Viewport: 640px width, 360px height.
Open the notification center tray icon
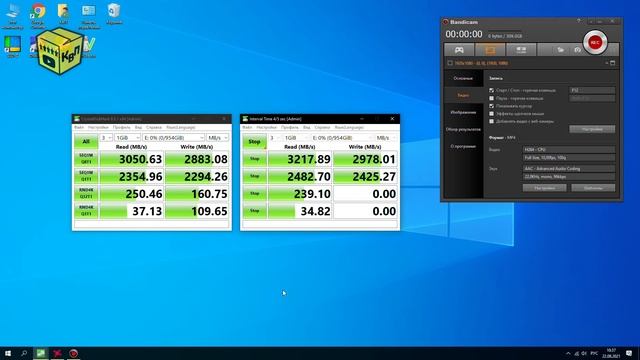click(629, 353)
